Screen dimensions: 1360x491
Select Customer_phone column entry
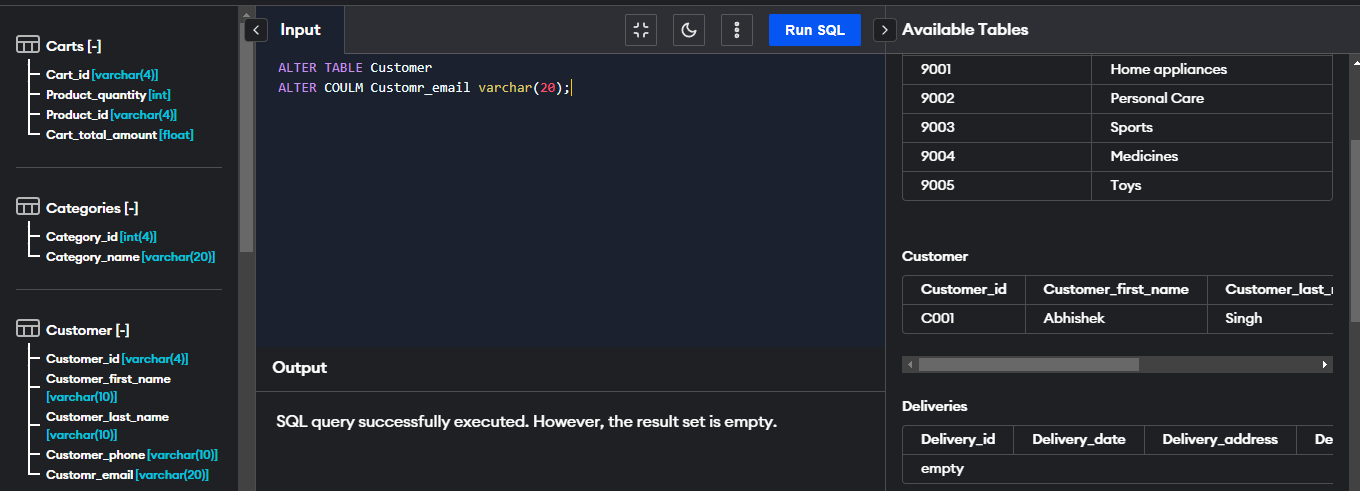tap(132, 455)
